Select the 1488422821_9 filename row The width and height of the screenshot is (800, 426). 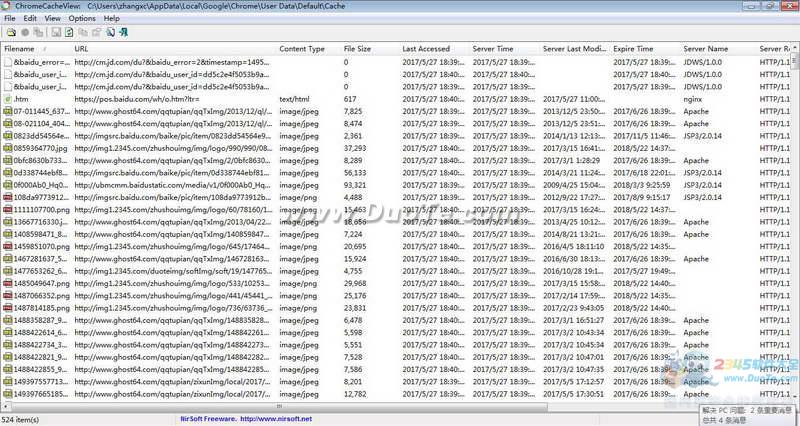pyautogui.click(x=41, y=357)
